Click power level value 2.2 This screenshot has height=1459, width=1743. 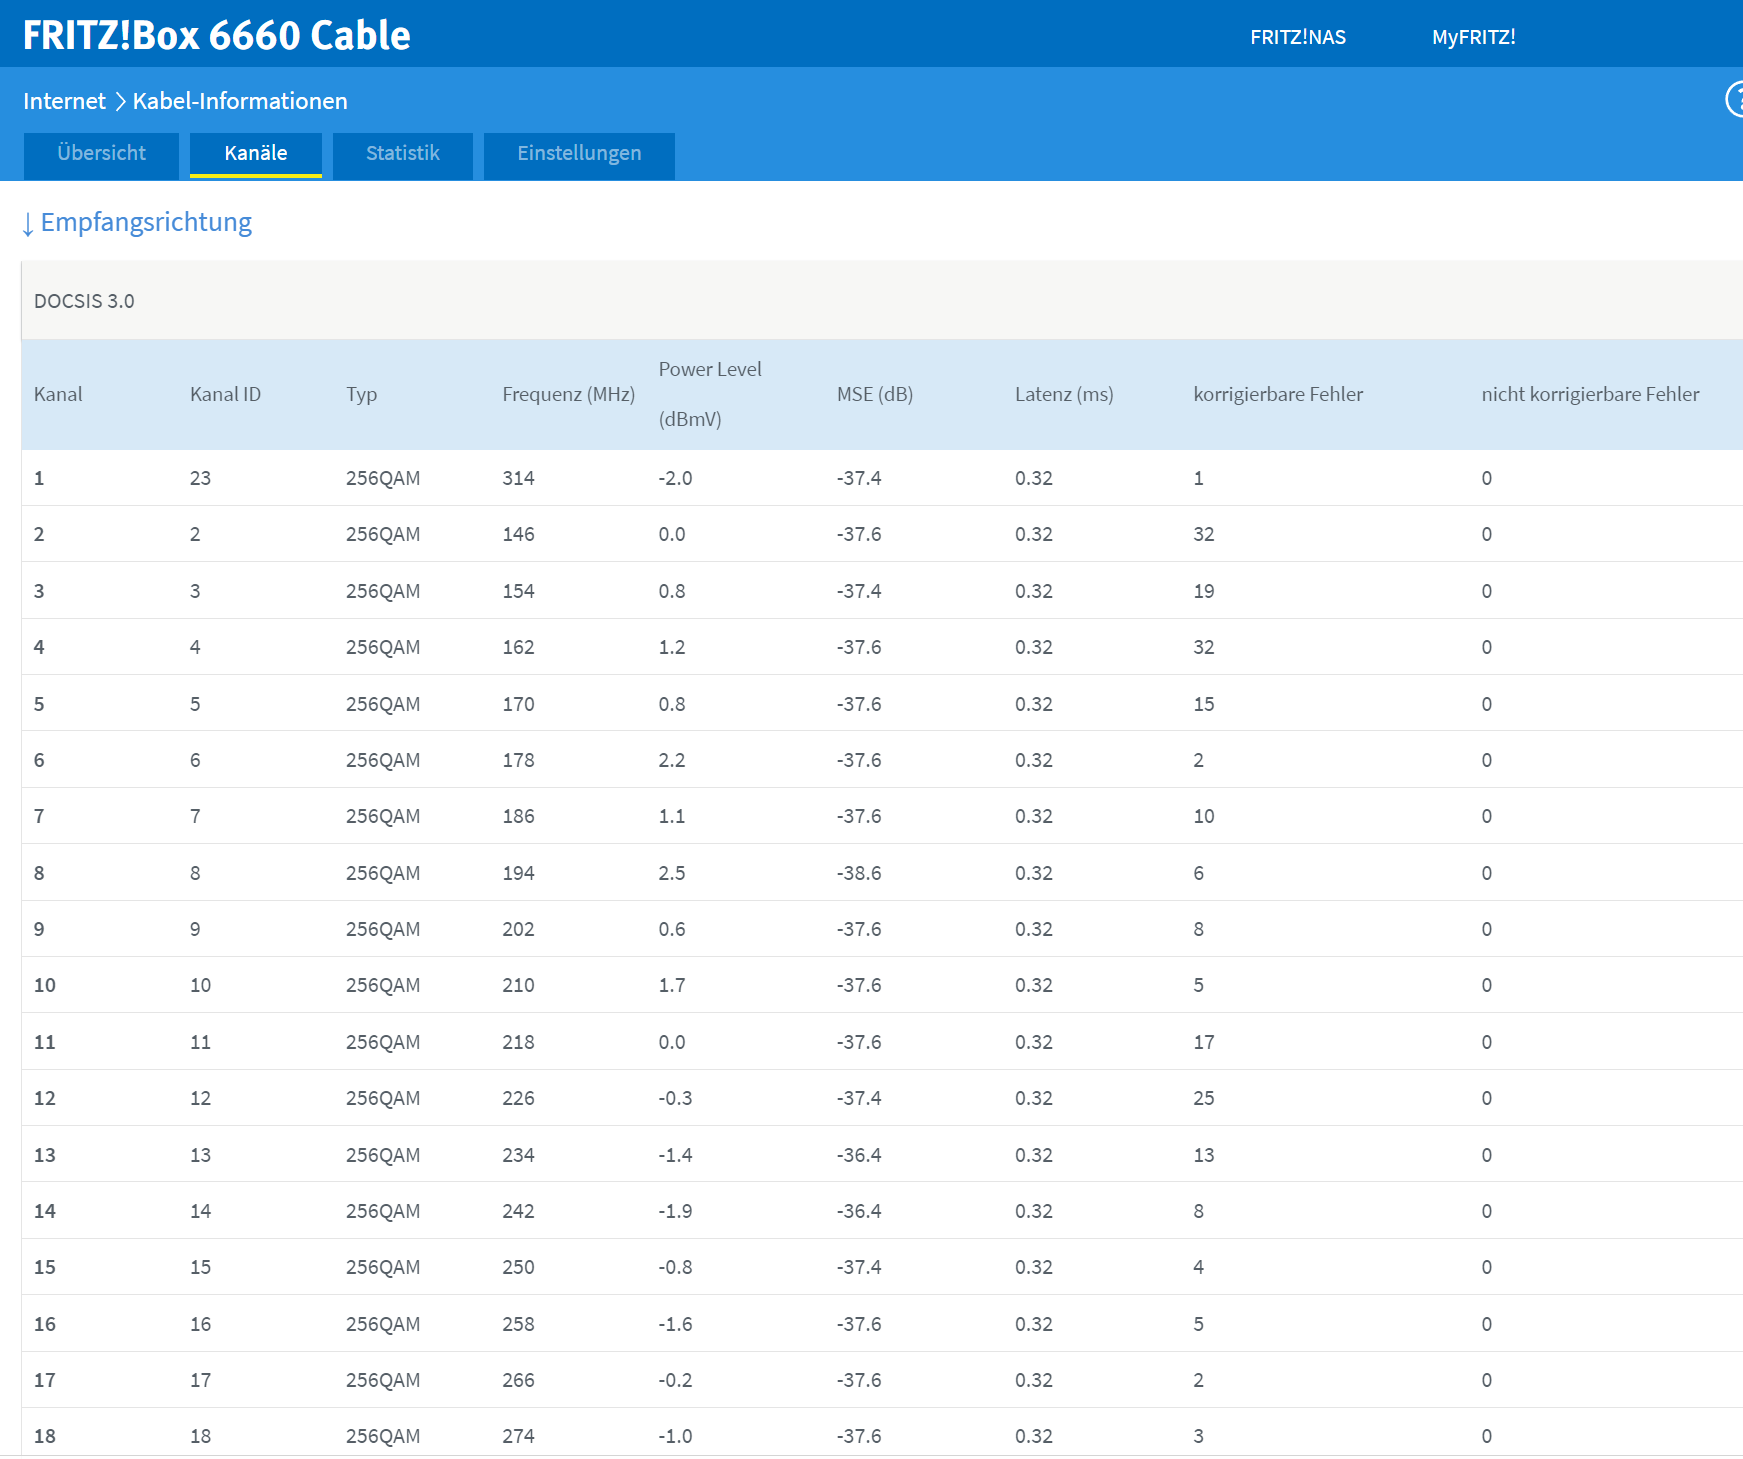pyautogui.click(x=672, y=760)
